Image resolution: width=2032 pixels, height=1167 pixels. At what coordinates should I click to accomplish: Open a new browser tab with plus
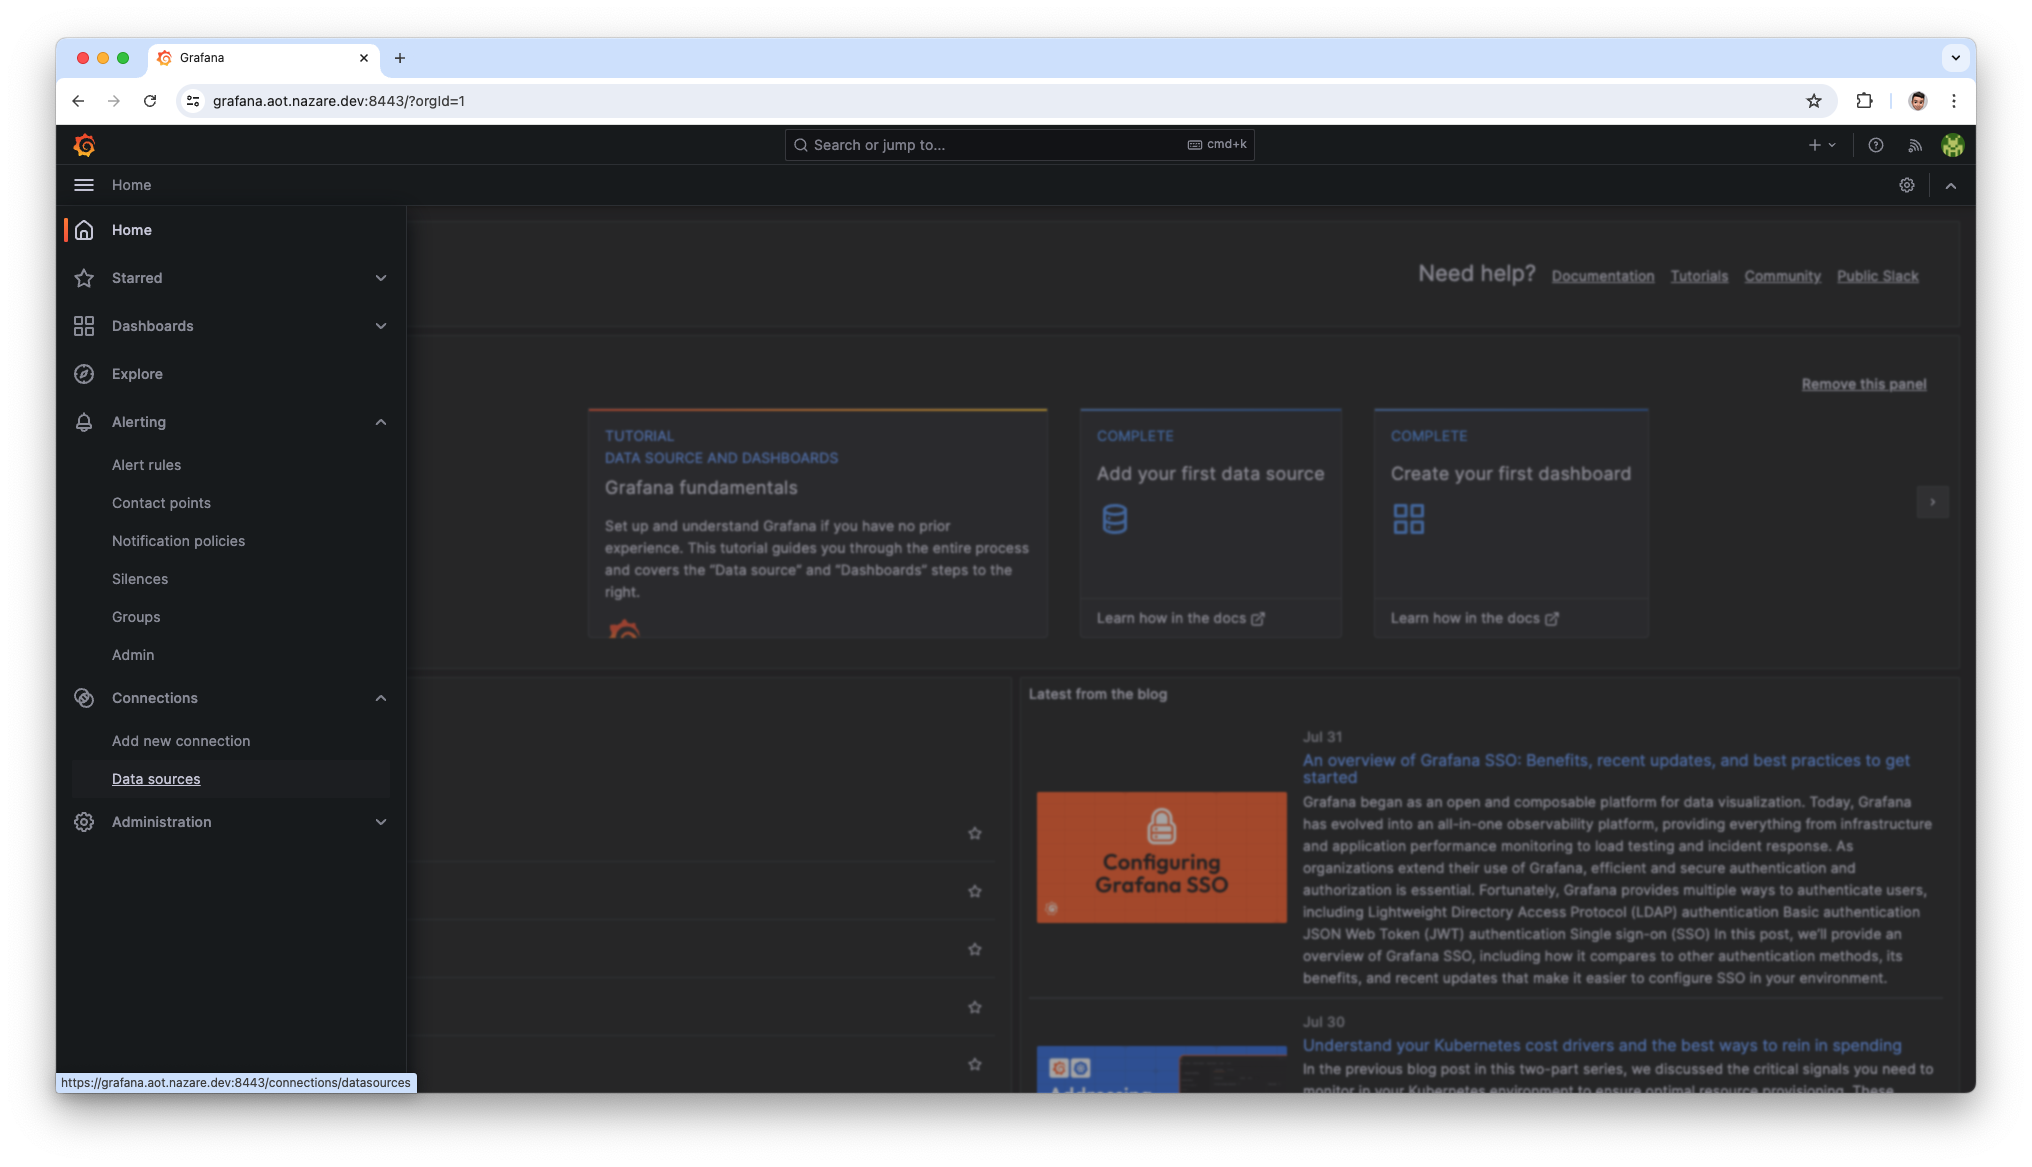(x=400, y=58)
